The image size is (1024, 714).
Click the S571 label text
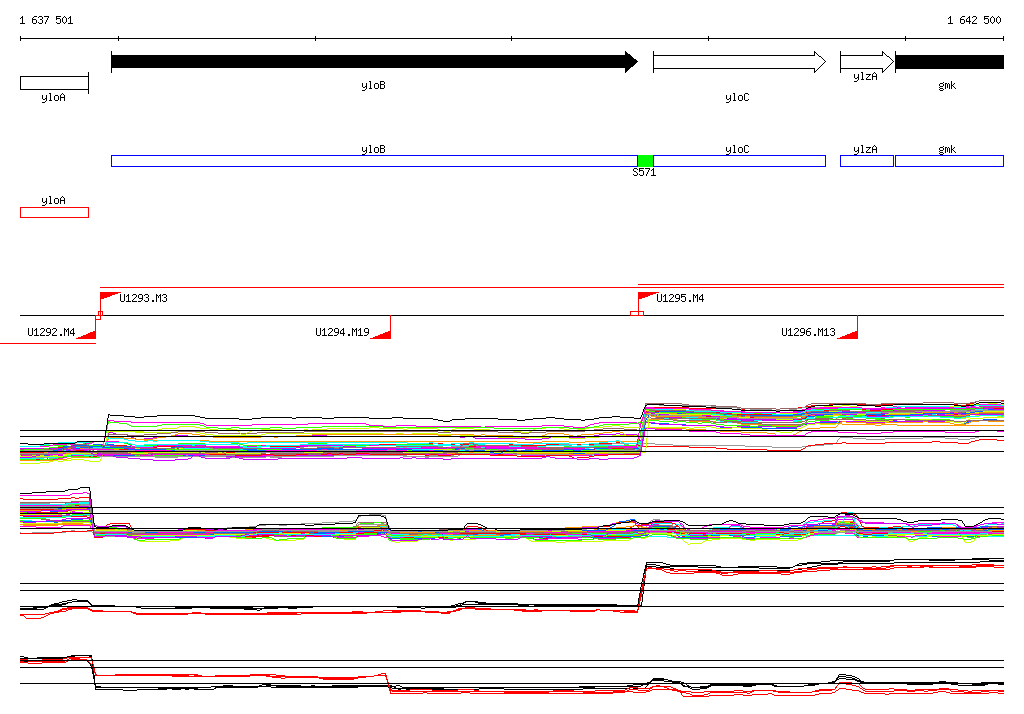click(x=644, y=172)
